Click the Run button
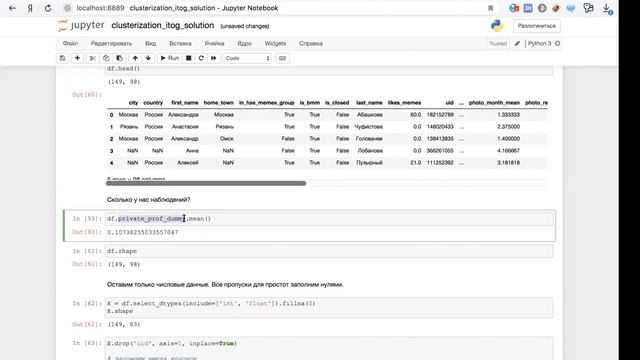This screenshot has width=640, height=360. pos(169,58)
